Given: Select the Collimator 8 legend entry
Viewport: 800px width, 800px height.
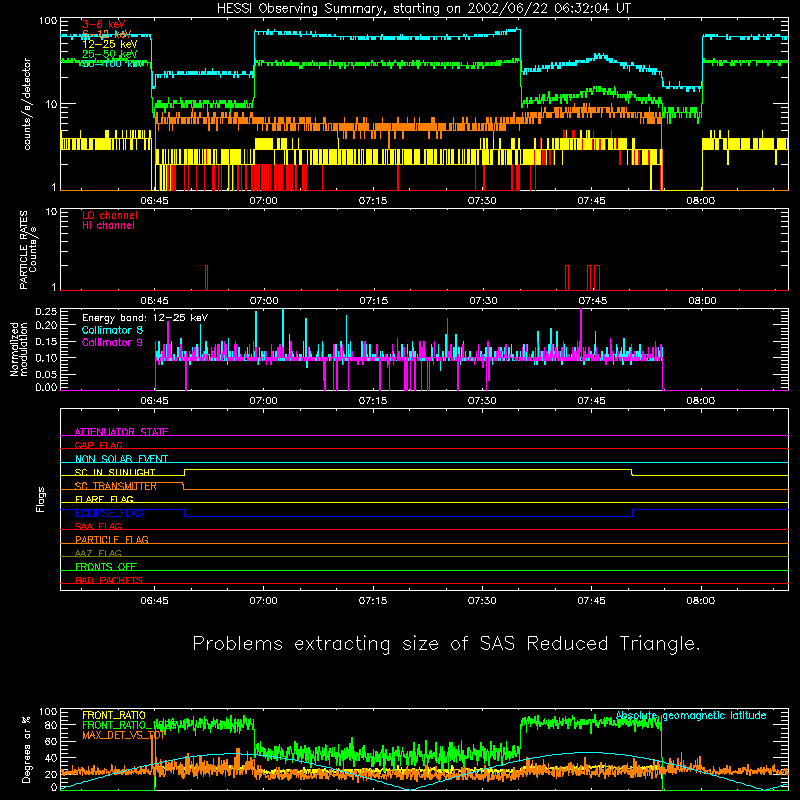Looking at the screenshot, I should pos(112,330).
